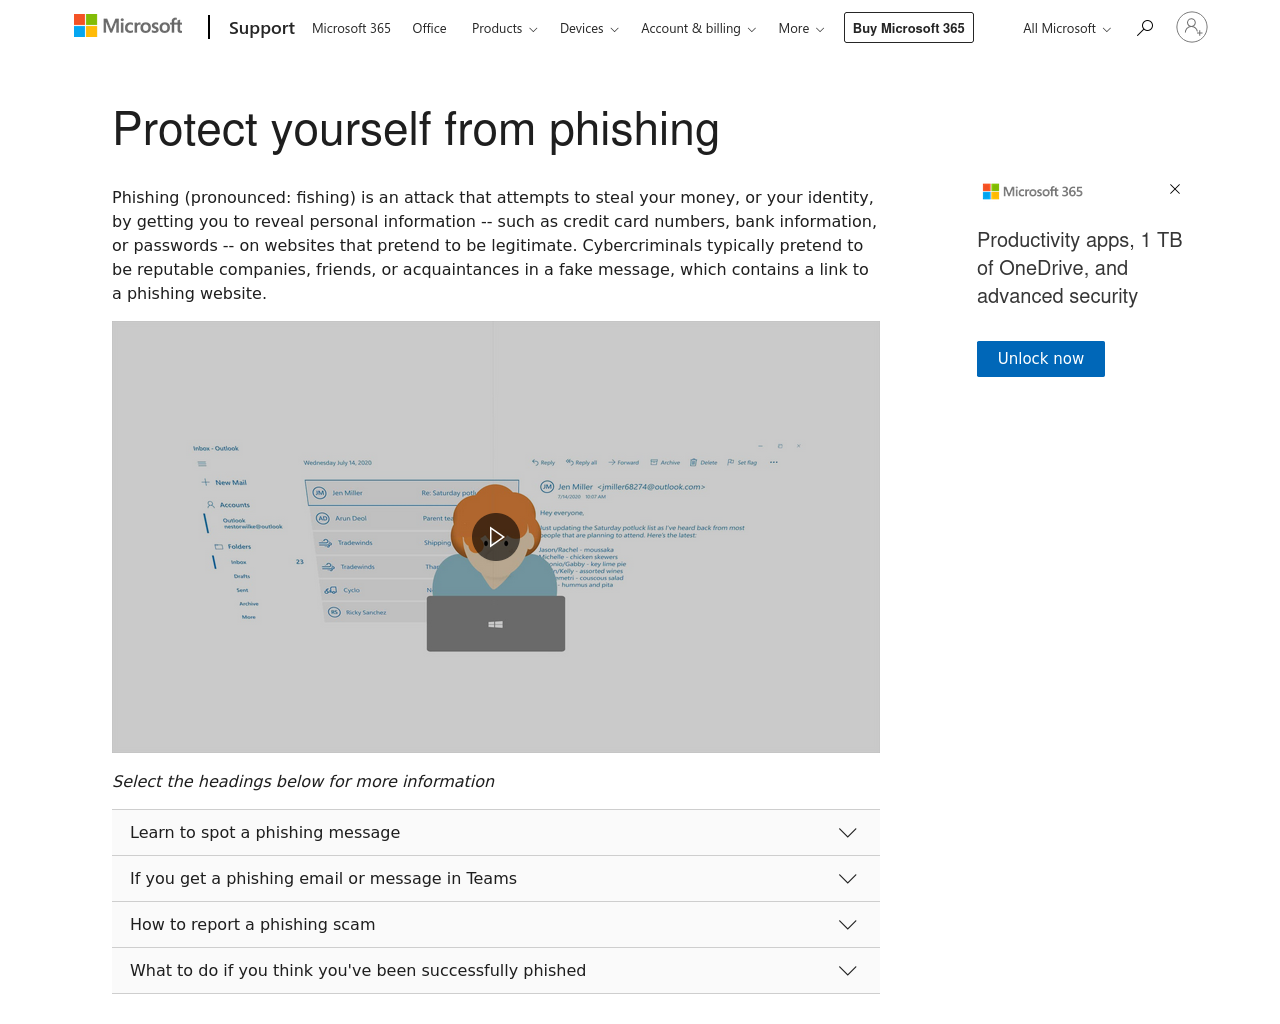1280x1024 pixels.
Task: Expand How to report a phishing scam
Action: (496, 925)
